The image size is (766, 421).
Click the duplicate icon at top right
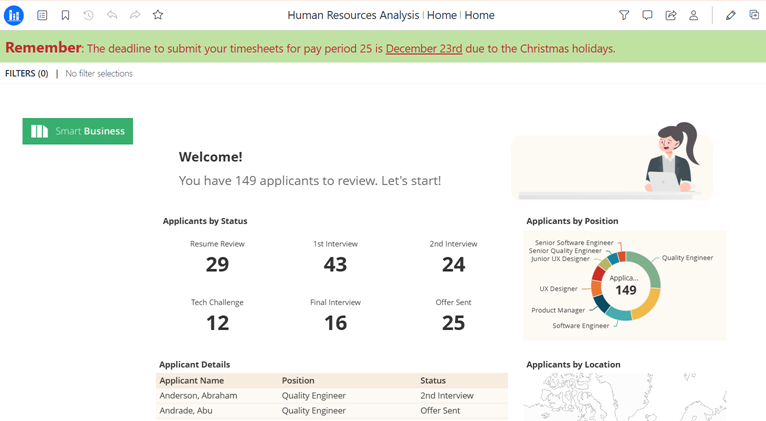coord(754,15)
